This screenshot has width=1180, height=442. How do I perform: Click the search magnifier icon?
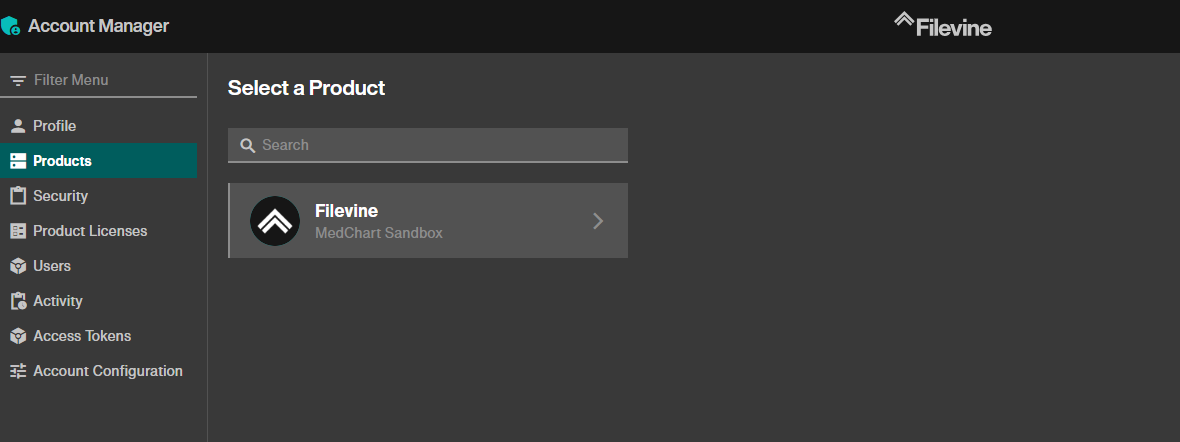click(x=248, y=145)
